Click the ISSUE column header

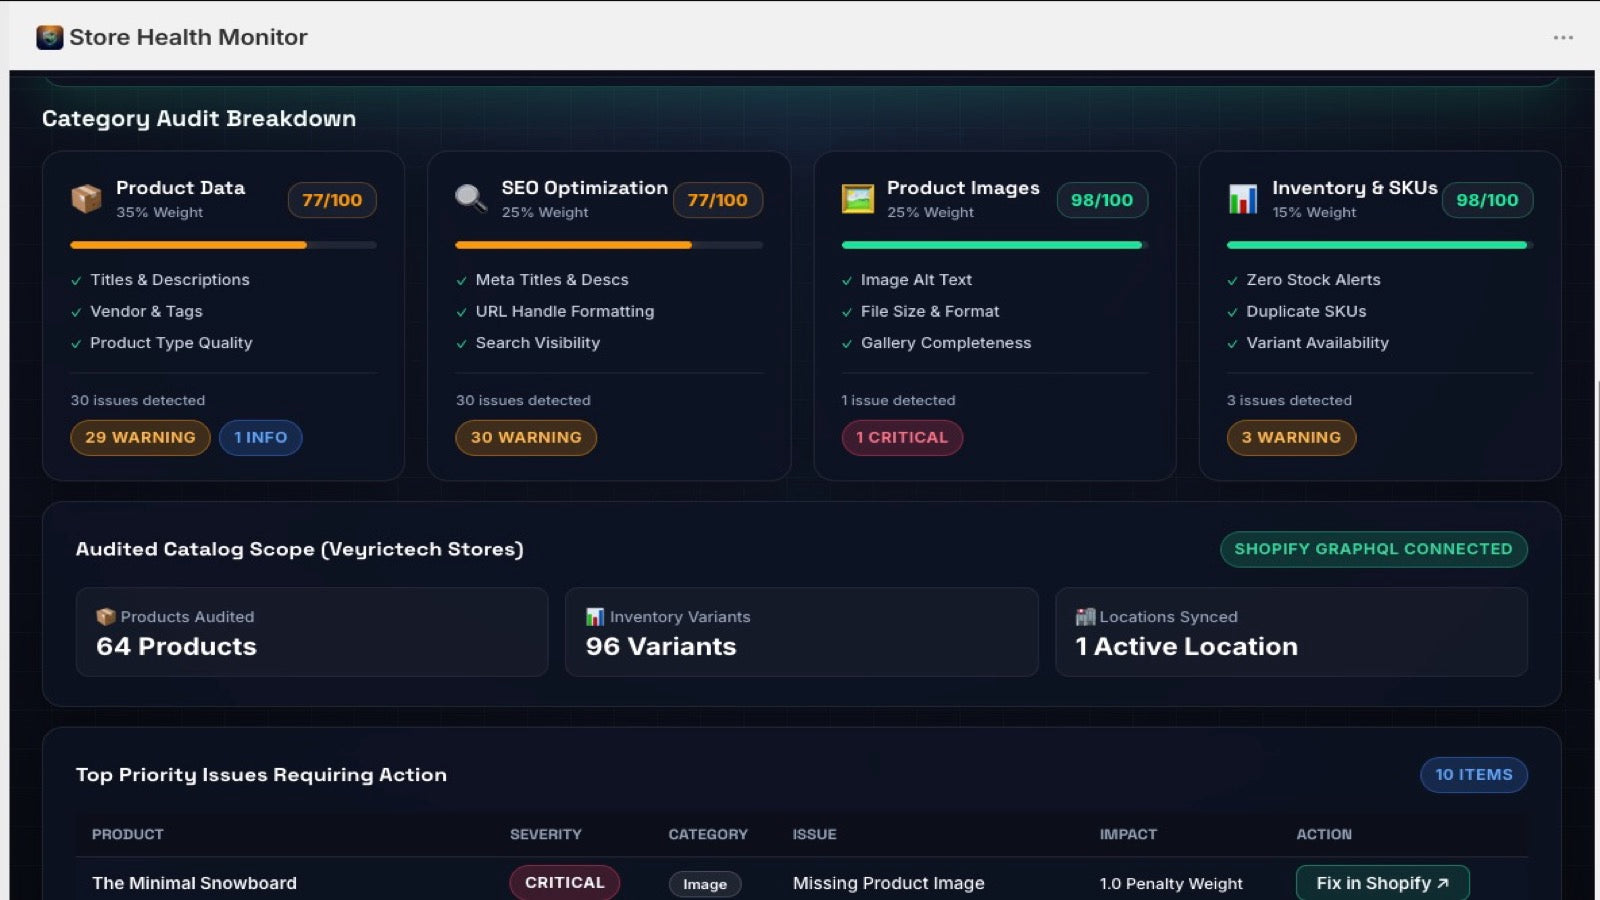[814, 834]
